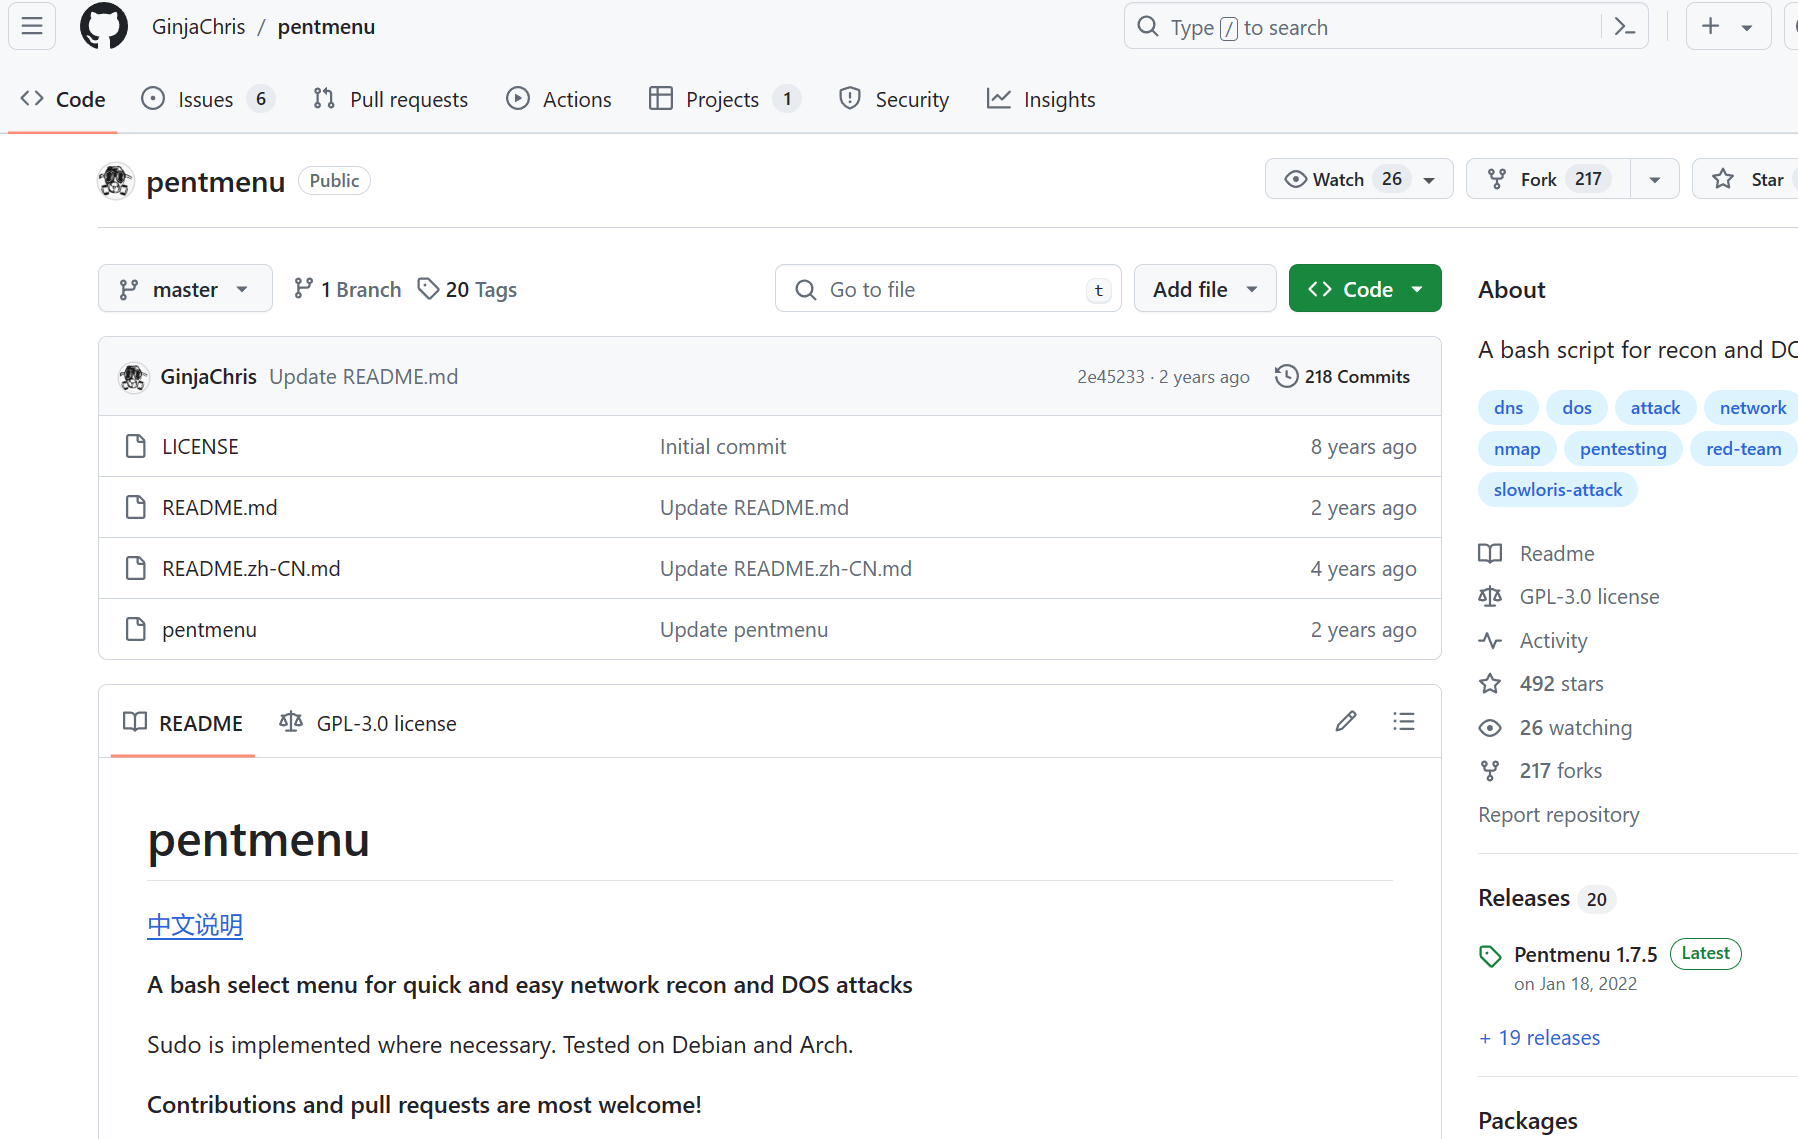This screenshot has width=1798, height=1139.
Task: Open the master branch selector
Action: 185,289
